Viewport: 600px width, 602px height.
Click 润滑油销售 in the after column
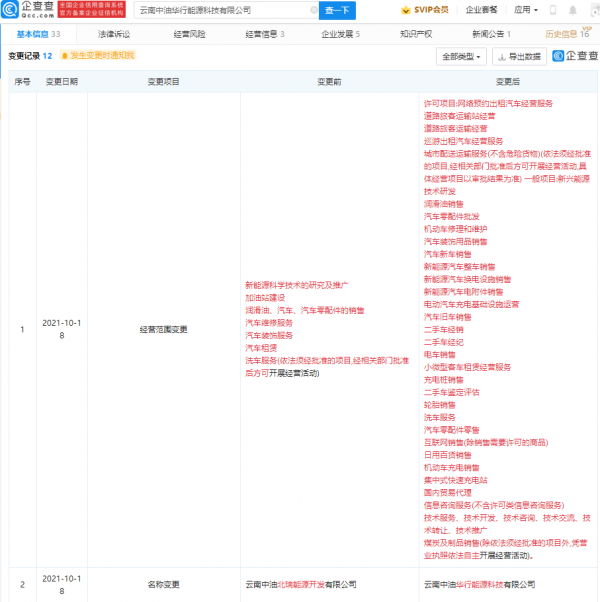coord(444,204)
